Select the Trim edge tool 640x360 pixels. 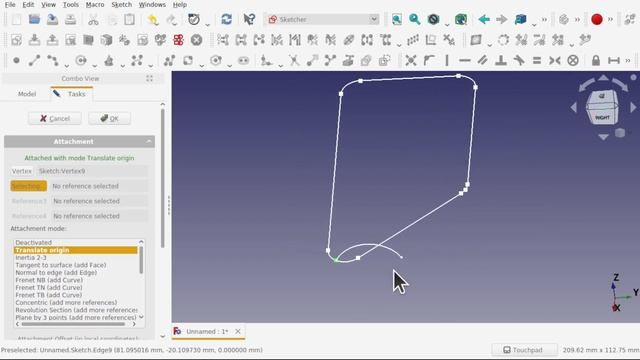[x=294, y=60]
